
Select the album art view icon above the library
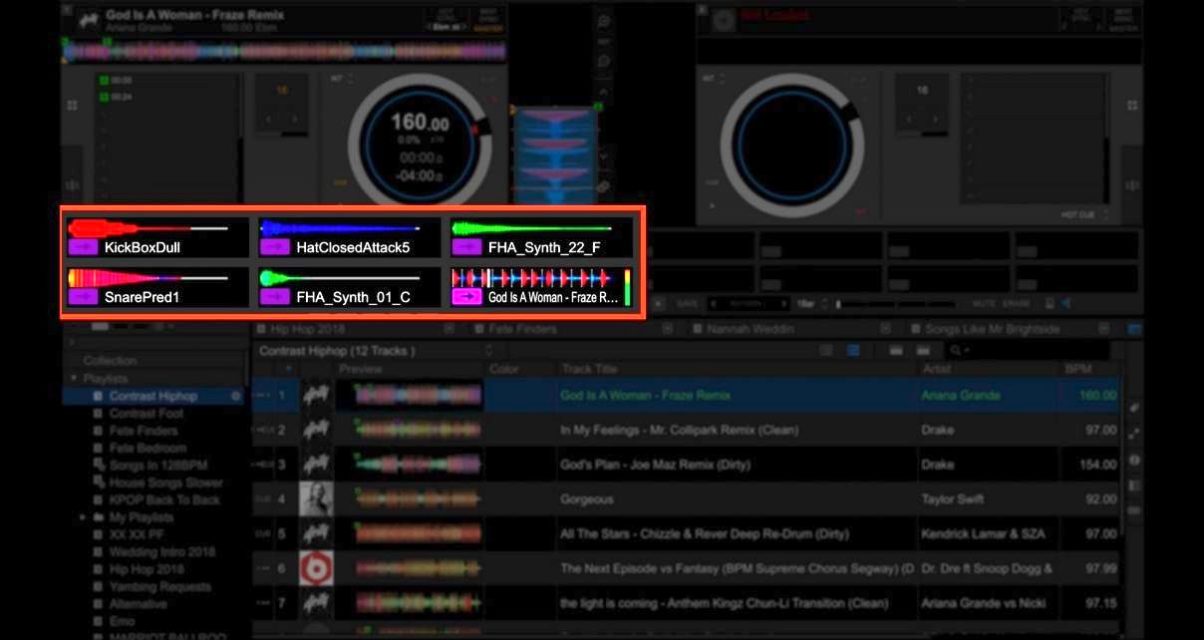click(896, 350)
